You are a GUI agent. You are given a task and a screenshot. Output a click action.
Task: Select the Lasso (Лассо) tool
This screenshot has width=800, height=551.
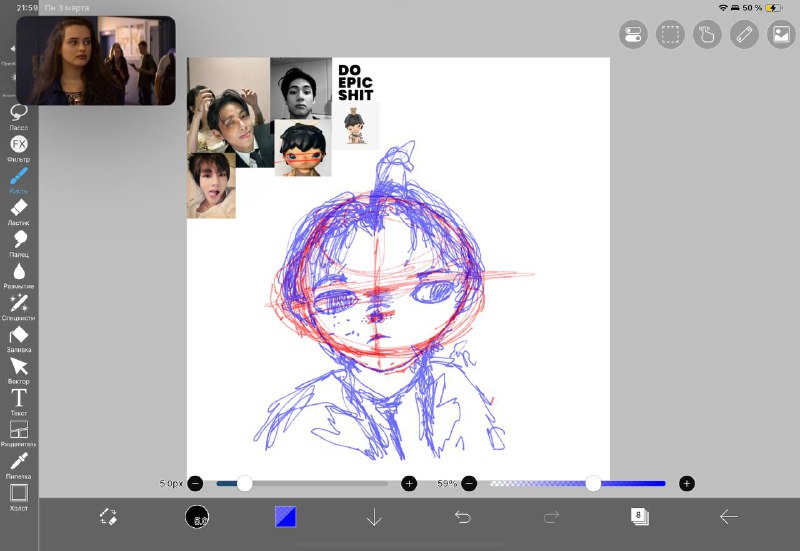[x=18, y=112]
